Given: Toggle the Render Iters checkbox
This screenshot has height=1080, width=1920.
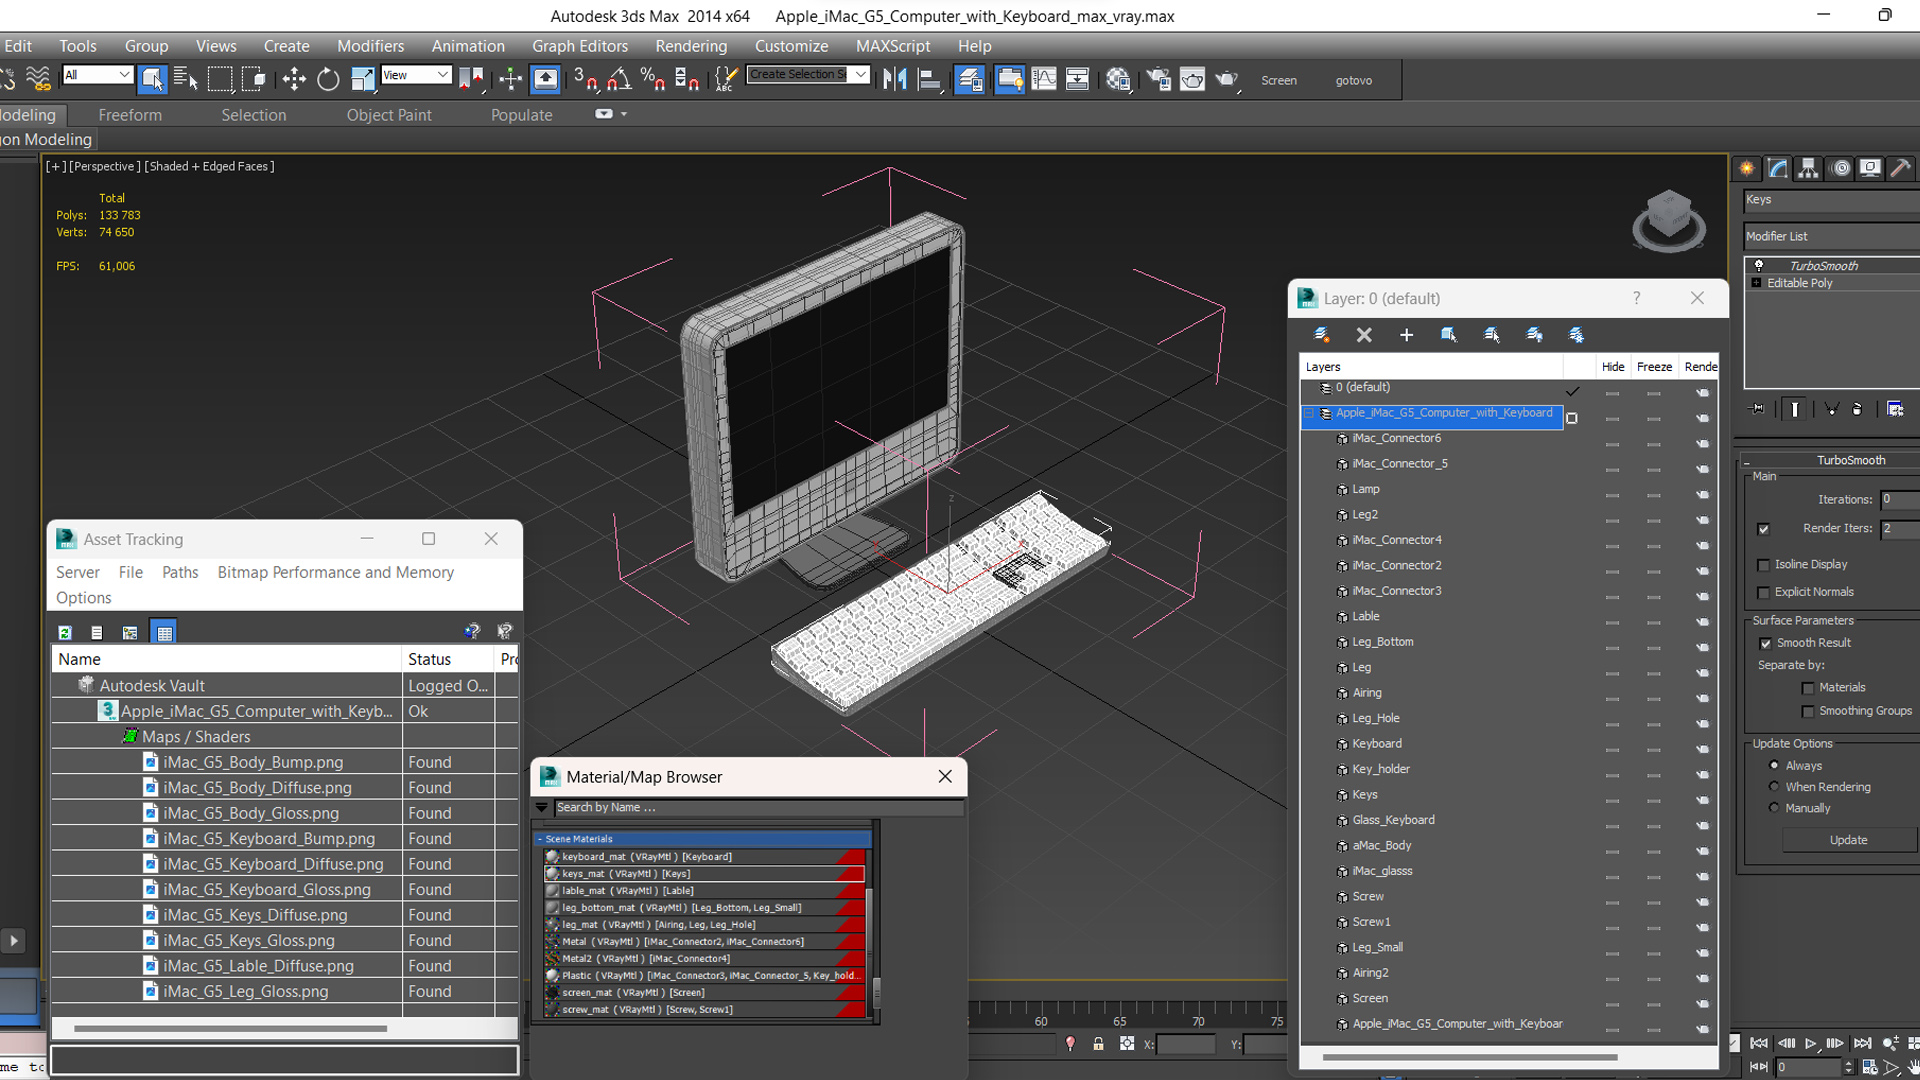Looking at the screenshot, I should 1763,529.
